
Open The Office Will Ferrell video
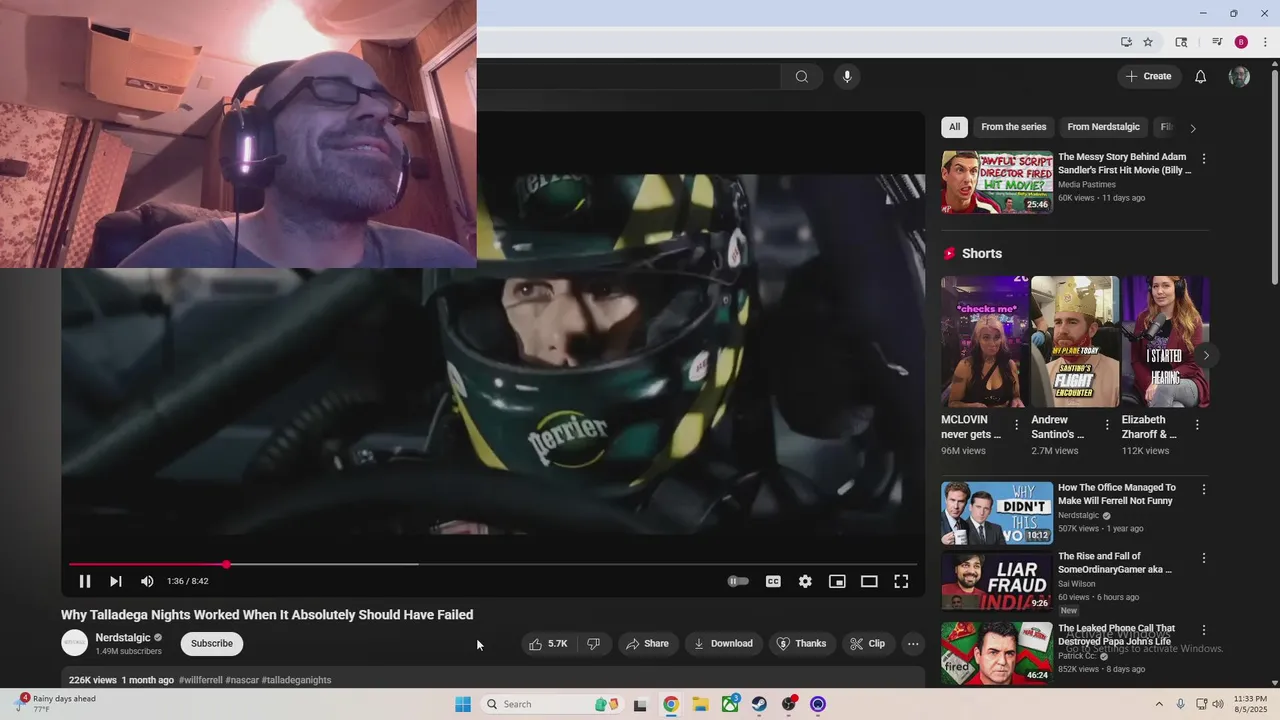pos(1117,494)
